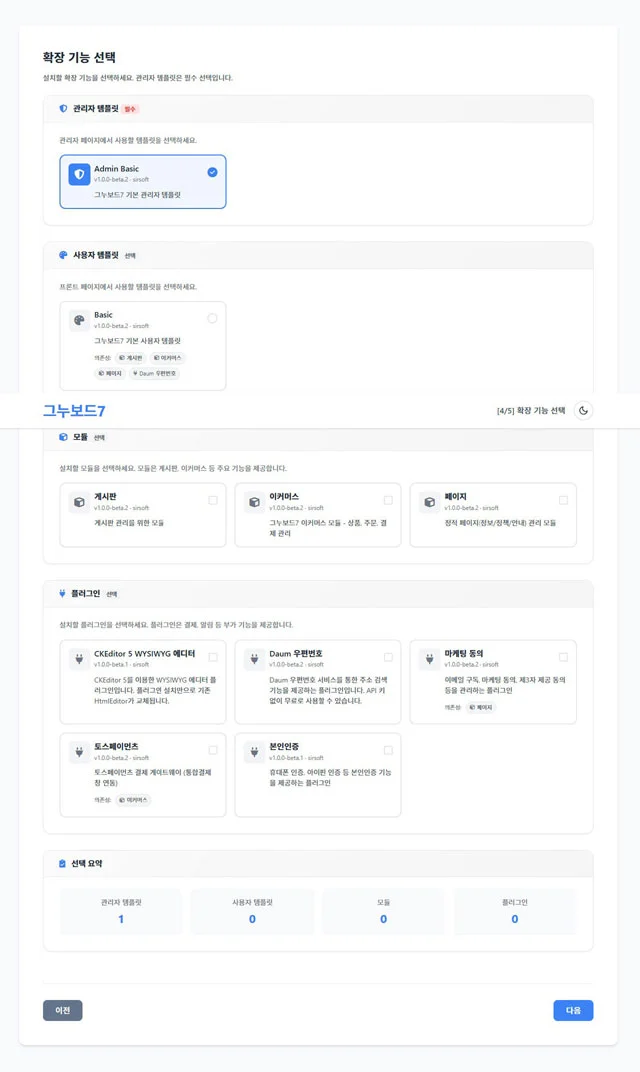Click the 관리자 템플릿 header shield icon

point(64,109)
